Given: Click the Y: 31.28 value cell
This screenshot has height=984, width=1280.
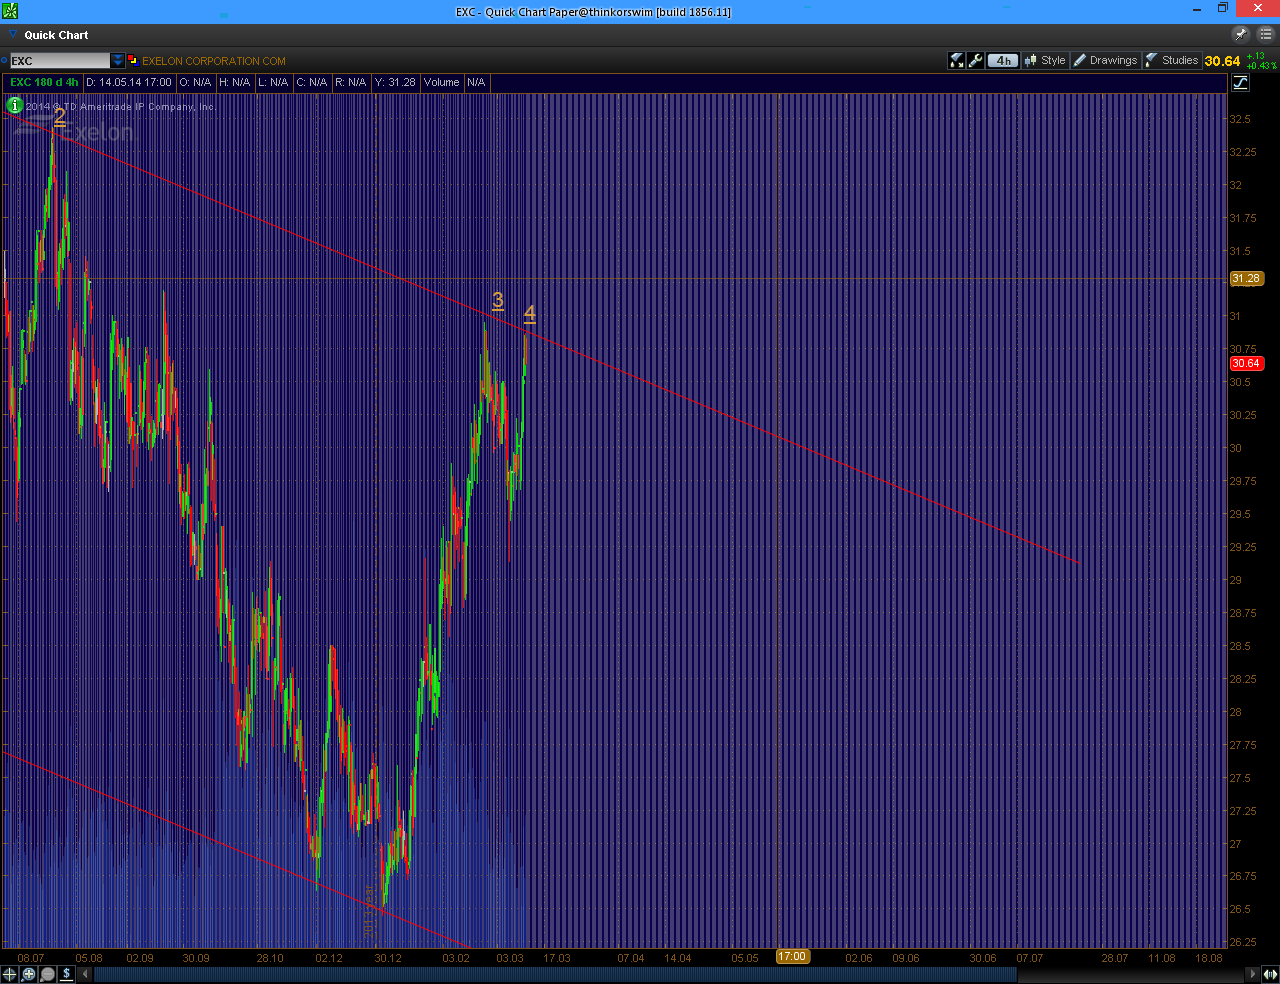Looking at the screenshot, I should [x=395, y=83].
